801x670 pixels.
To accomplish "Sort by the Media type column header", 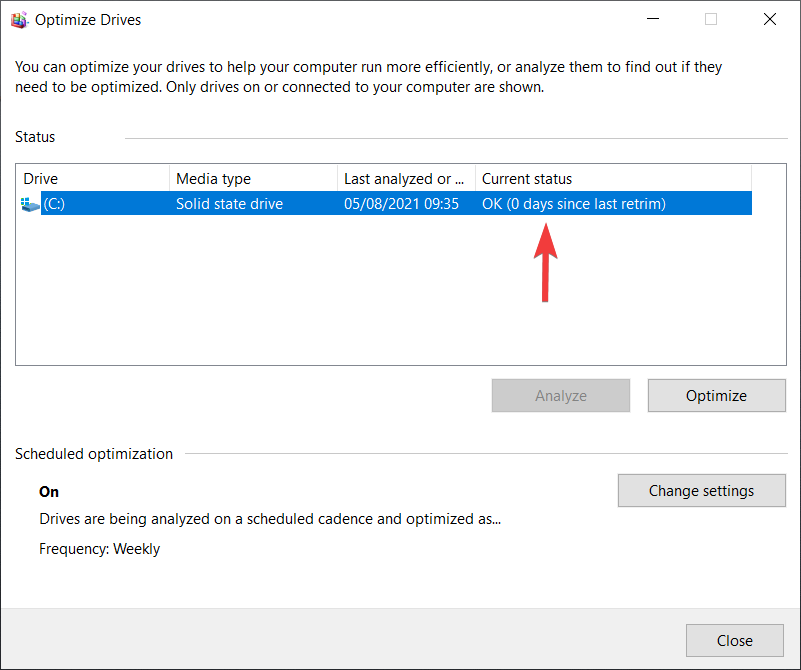I will click(253, 179).
